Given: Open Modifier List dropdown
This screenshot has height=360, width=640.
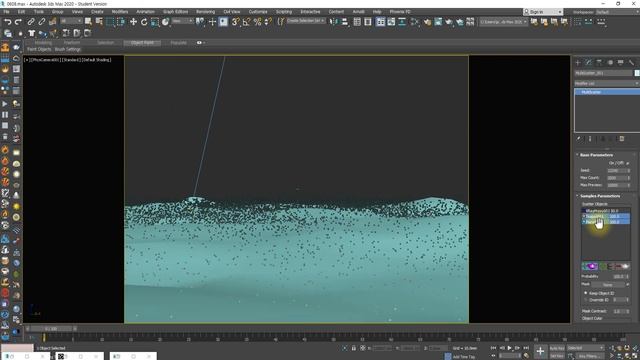Looking at the screenshot, I should coord(607,83).
